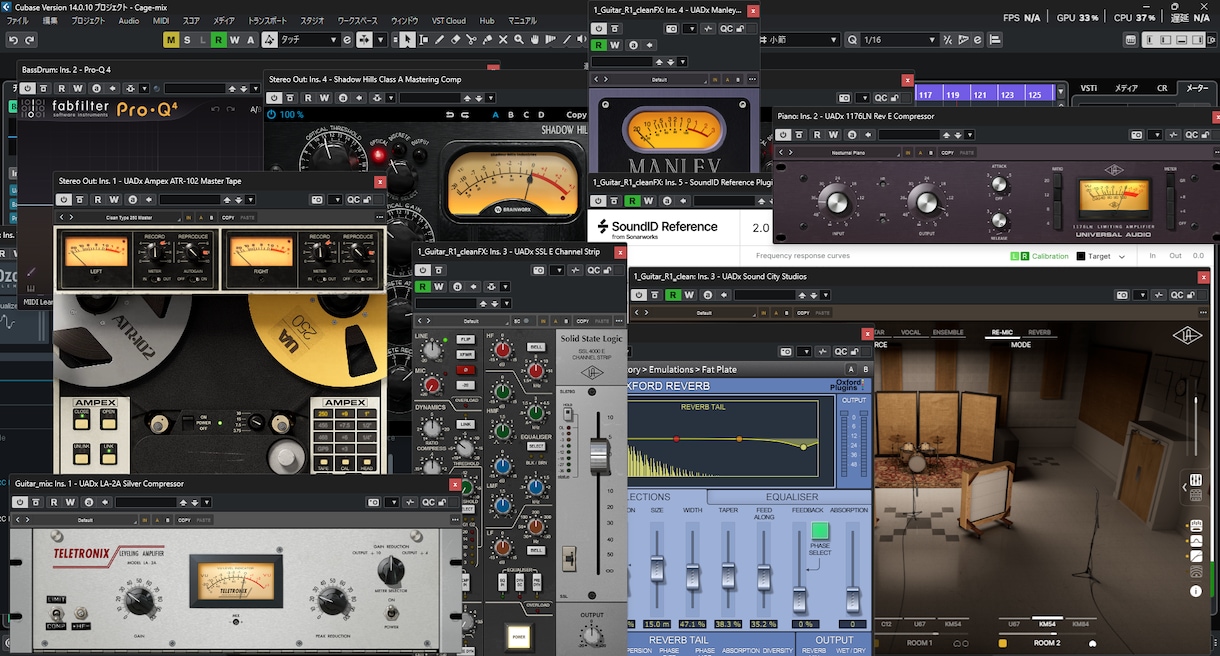This screenshot has height=656, width=1220.
Task: Click the Quantize Q icon
Action: tap(852, 40)
